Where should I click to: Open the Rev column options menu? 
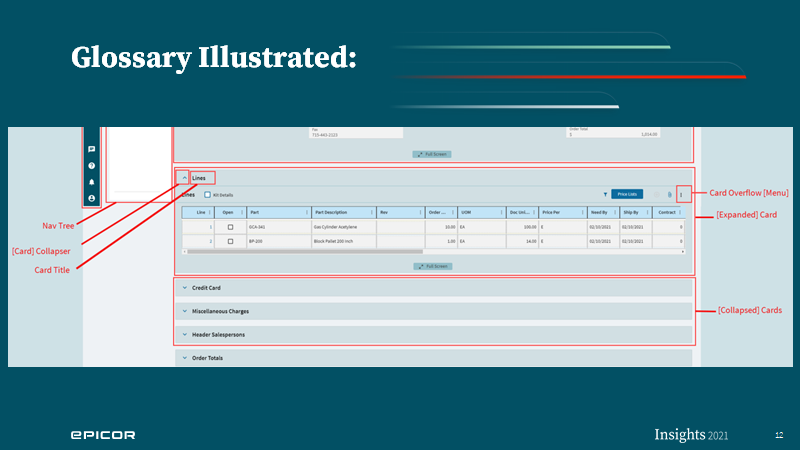[x=420, y=212]
